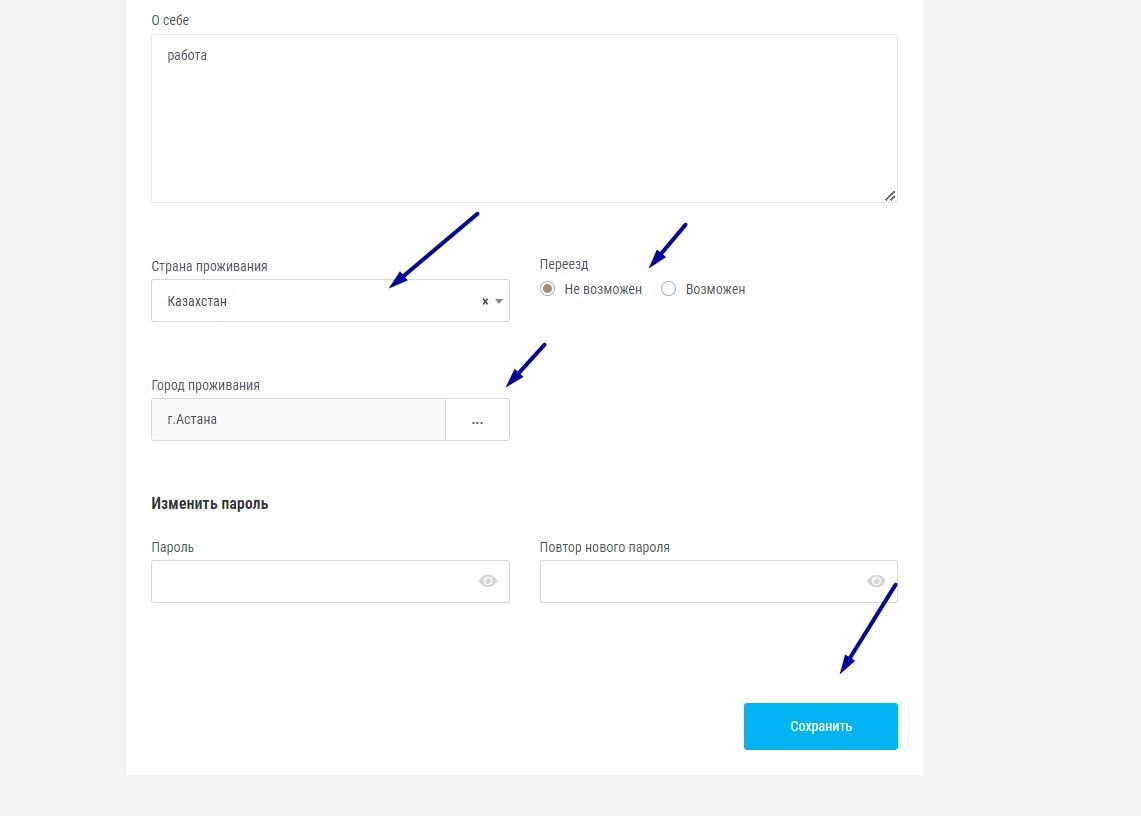Click the 'О себе' label
The image size is (1141, 816).
[170, 20]
